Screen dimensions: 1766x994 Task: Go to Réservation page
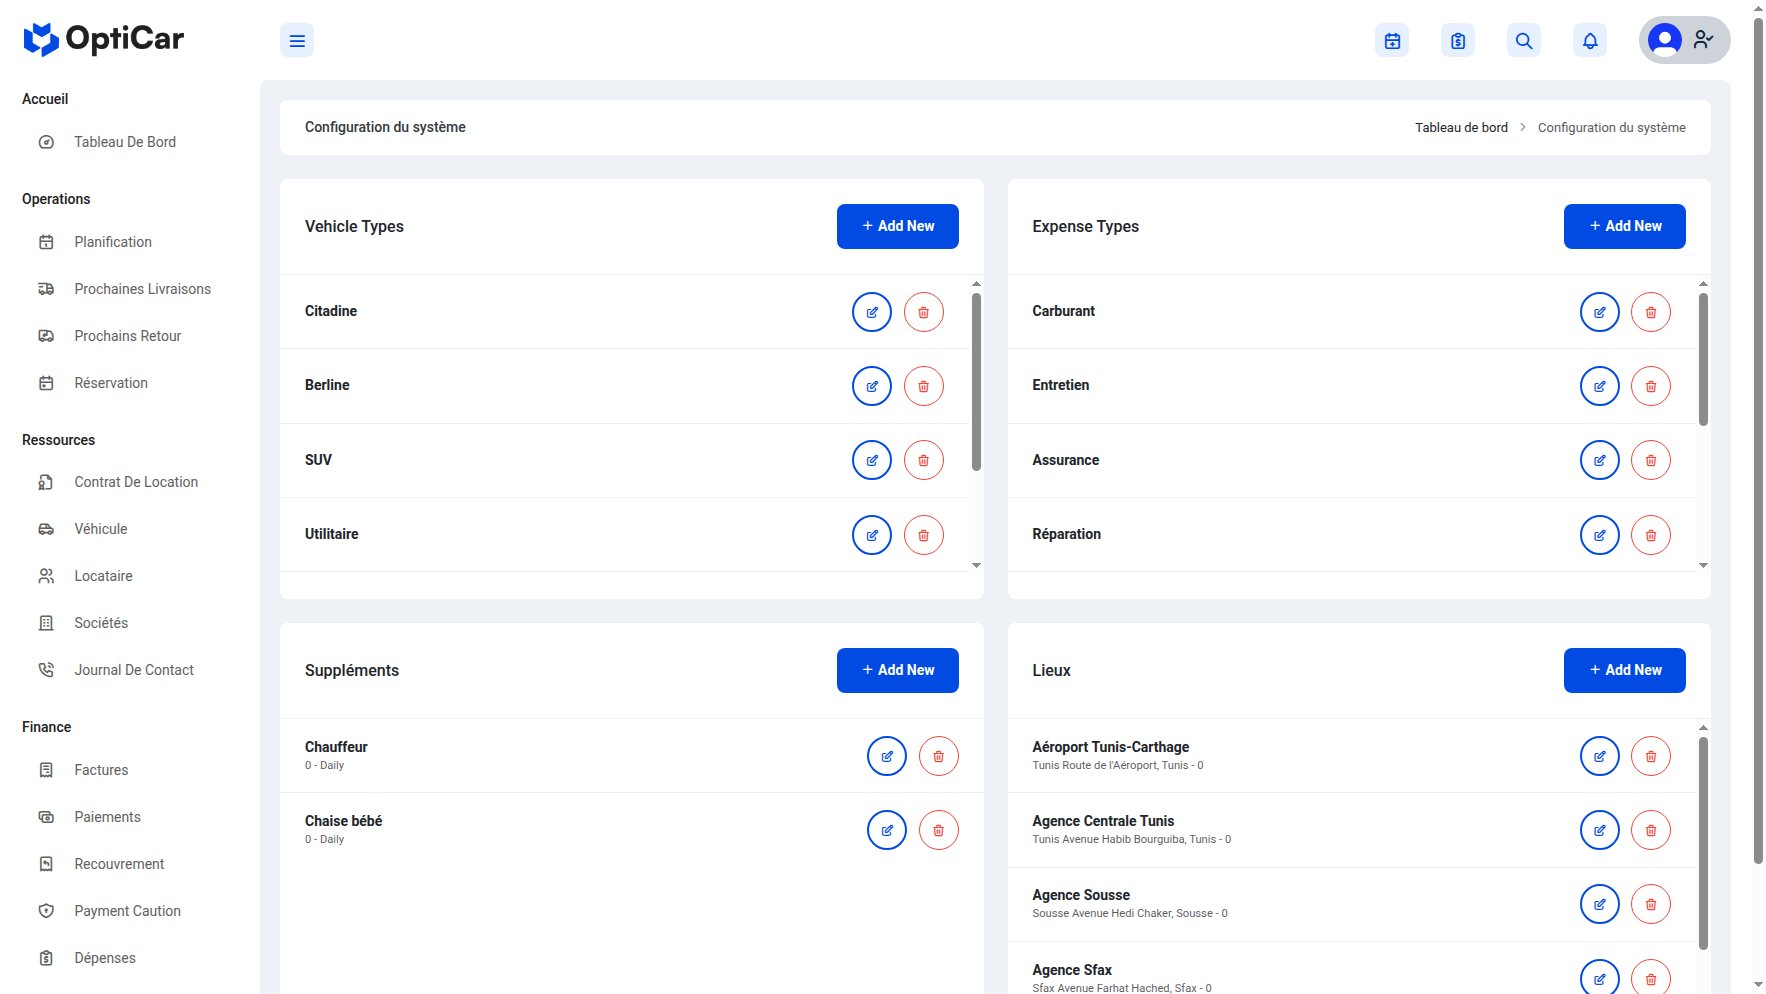tap(111, 383)
